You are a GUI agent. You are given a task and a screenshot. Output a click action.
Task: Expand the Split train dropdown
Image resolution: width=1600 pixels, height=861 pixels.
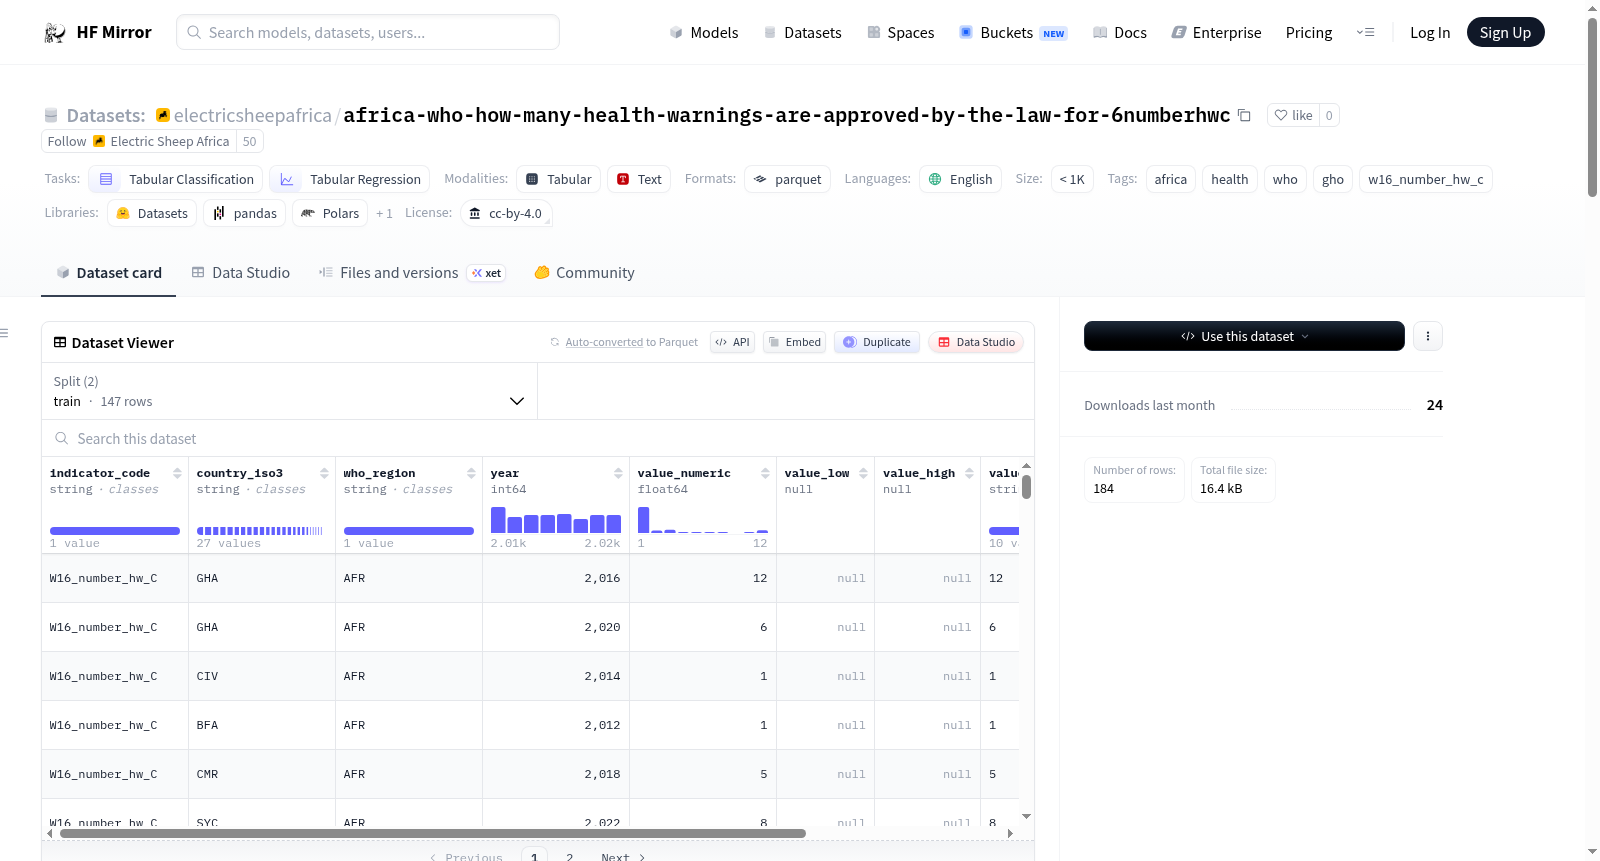289,391
